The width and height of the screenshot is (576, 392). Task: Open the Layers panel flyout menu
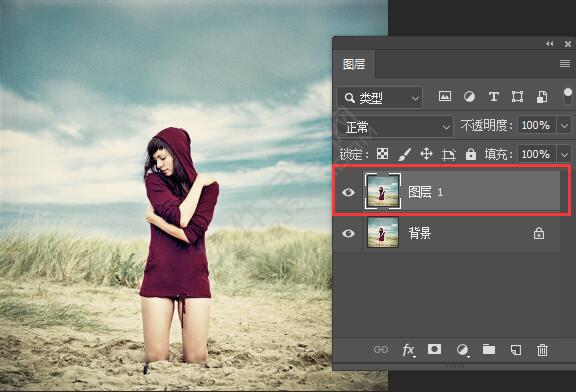coord(565,64)
